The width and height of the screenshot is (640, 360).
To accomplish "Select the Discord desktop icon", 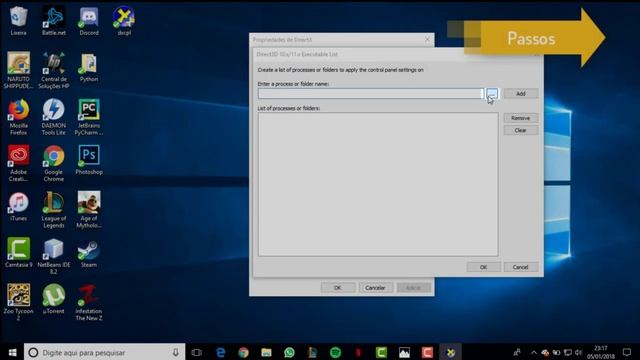I will [89, 21].
